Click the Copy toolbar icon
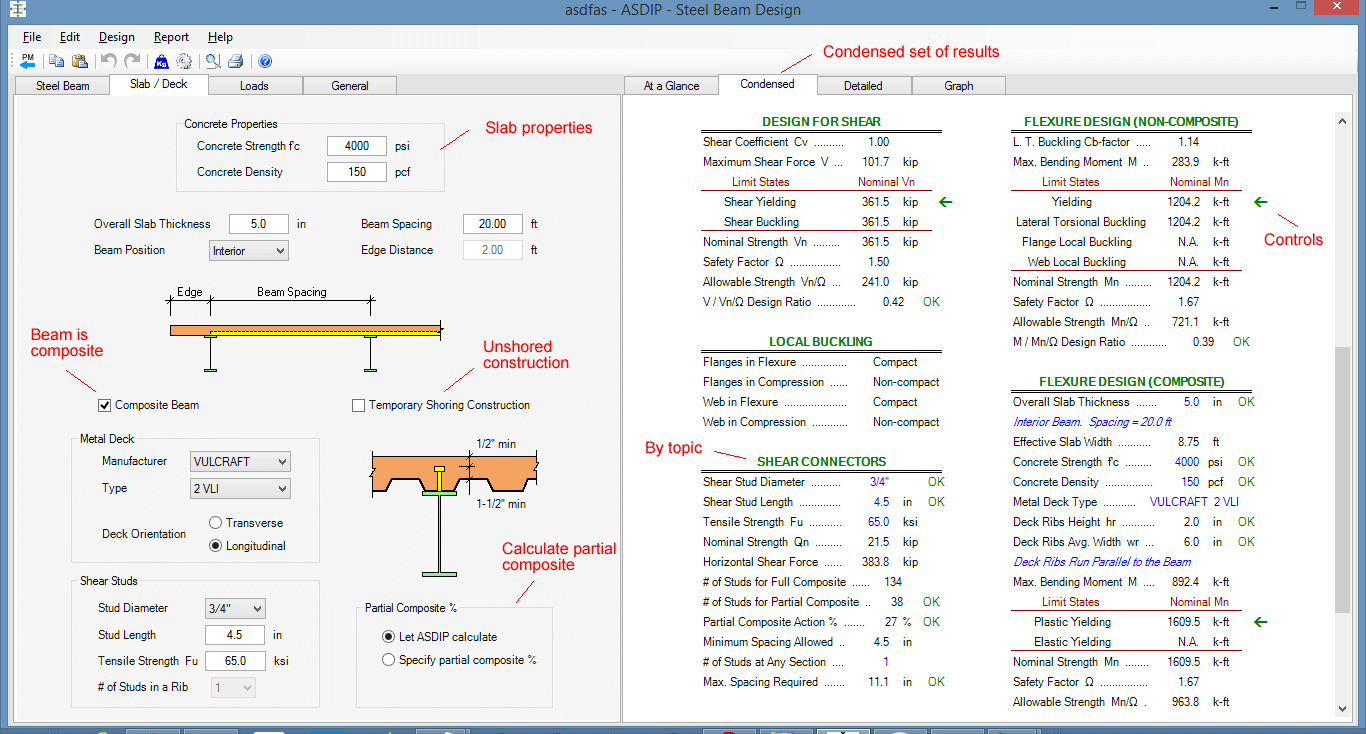Screen dimensions: 1366x734 [x=57, y=61]
